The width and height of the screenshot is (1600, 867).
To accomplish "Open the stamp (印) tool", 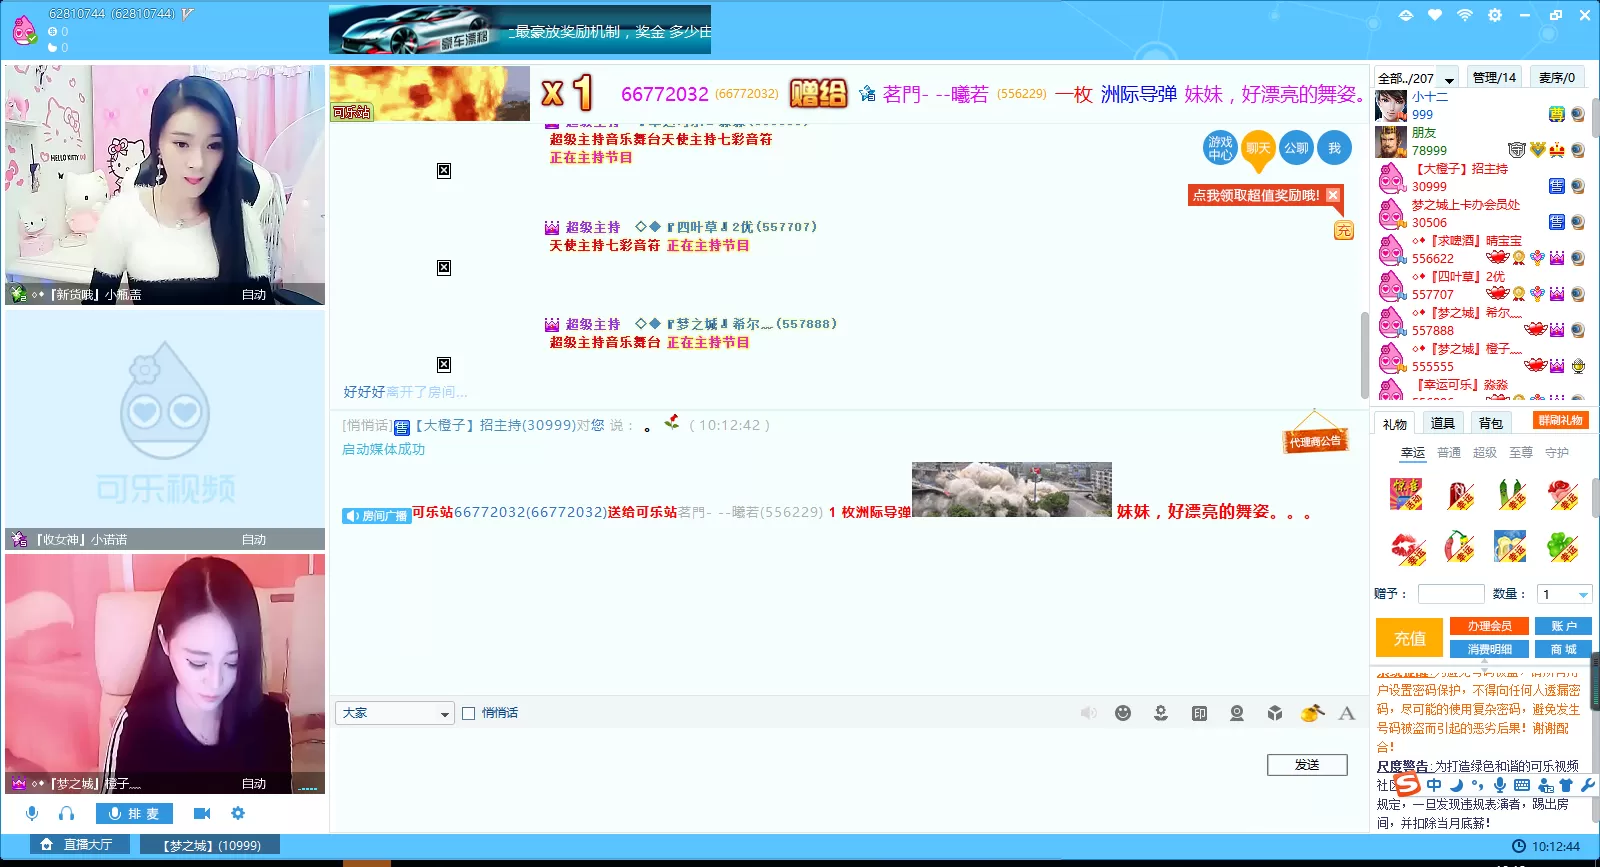I will 1199,713.
